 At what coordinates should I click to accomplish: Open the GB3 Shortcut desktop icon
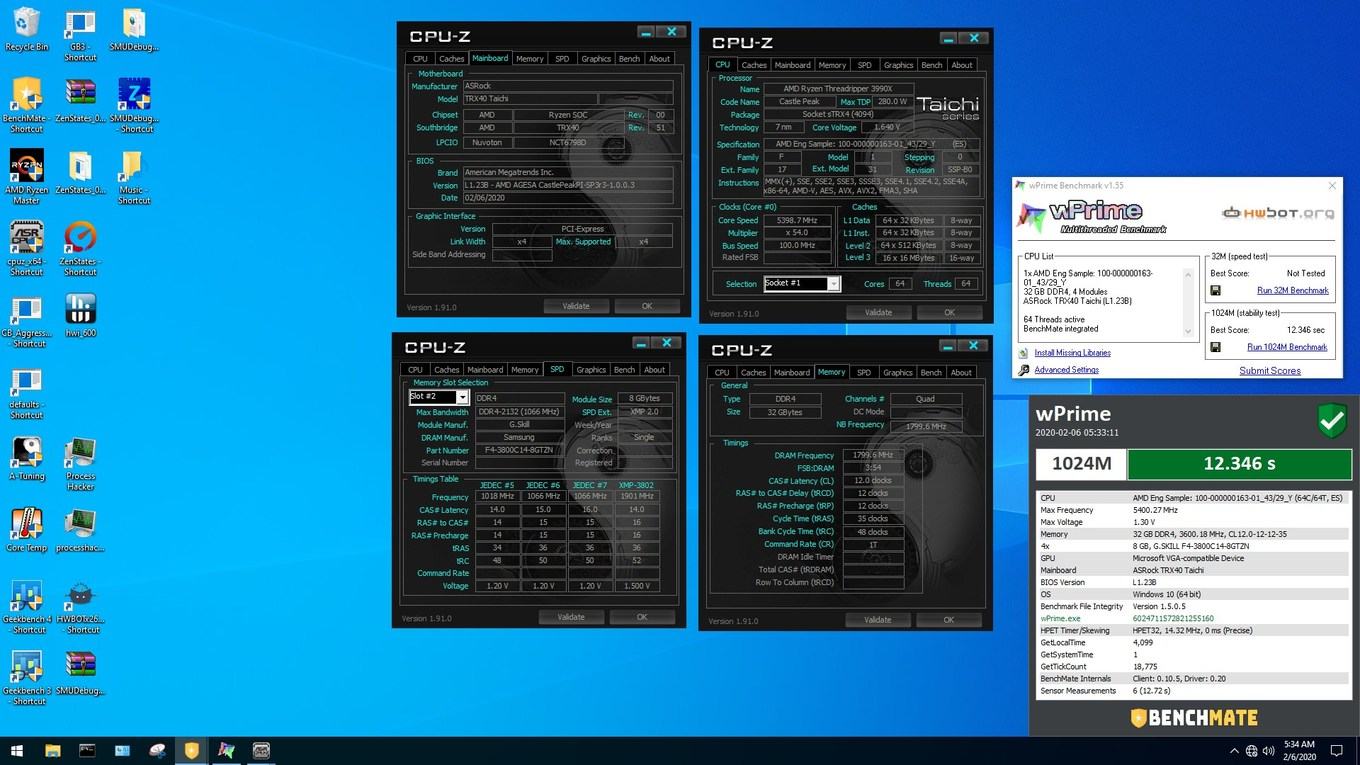pyautogui.click(x=80, y=35)
